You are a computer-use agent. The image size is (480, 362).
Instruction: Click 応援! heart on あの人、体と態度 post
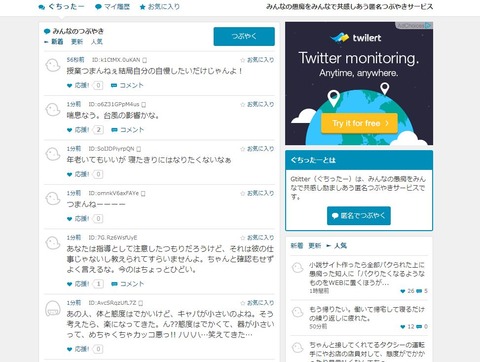click(x=78, y=349)
